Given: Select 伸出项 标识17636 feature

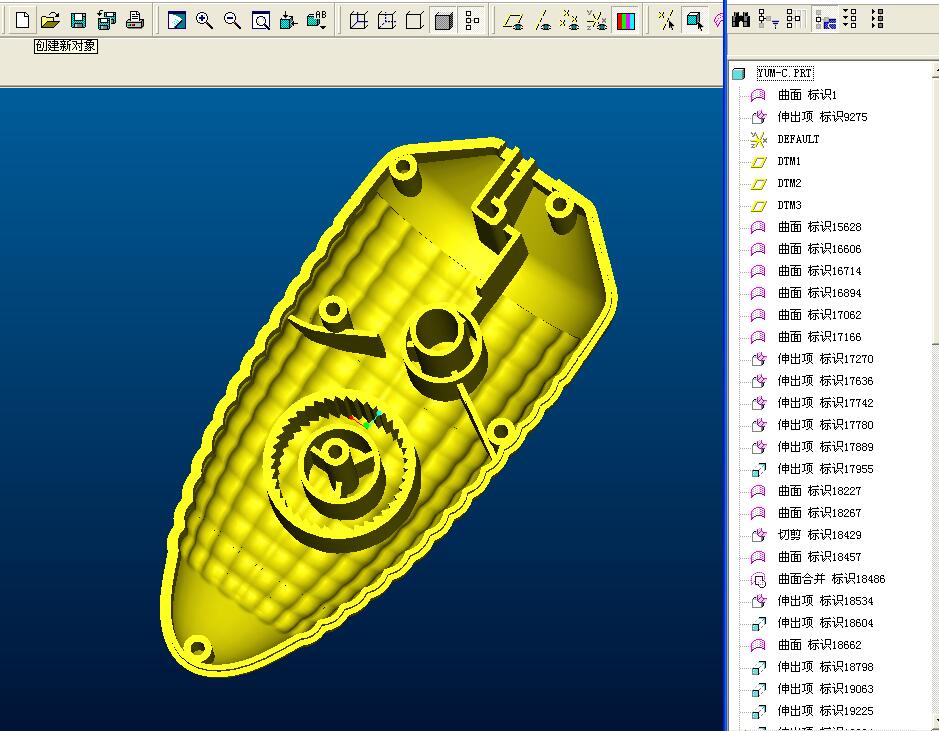Looking at the screenshot, I should (825, 381).
